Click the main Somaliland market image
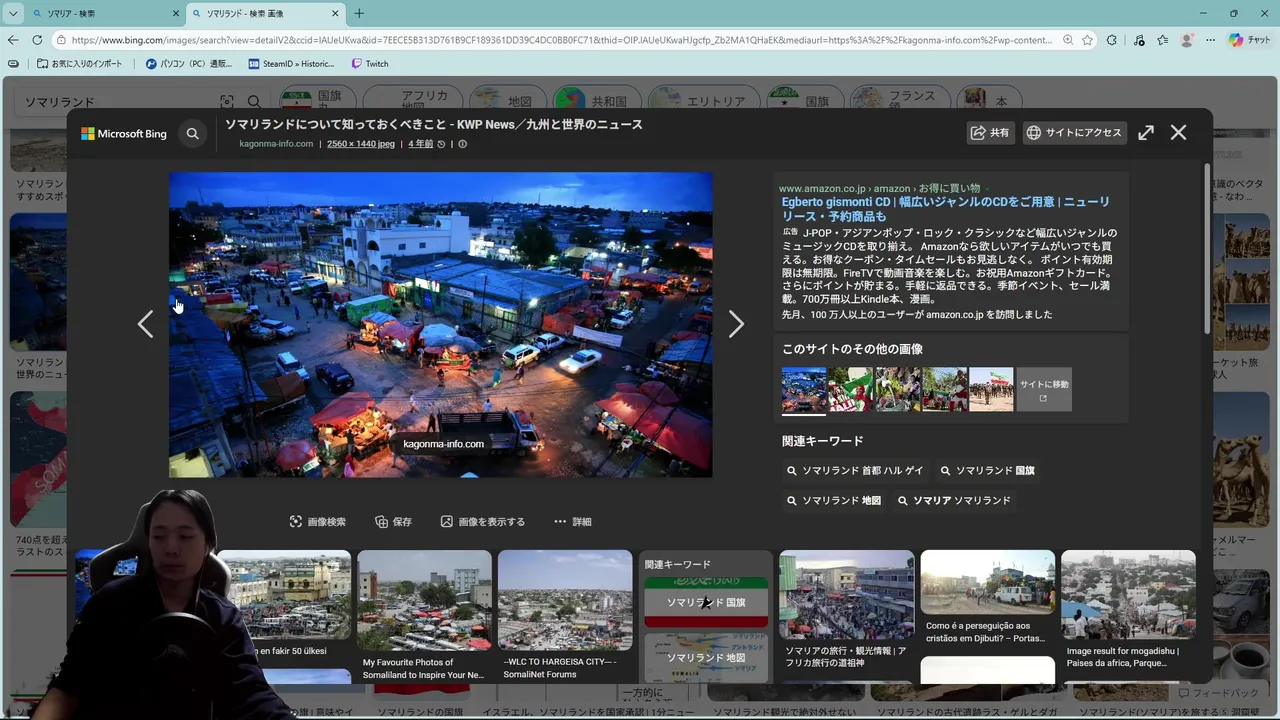The width and height of the screenshot is (1280, 720). pos(440,324)
